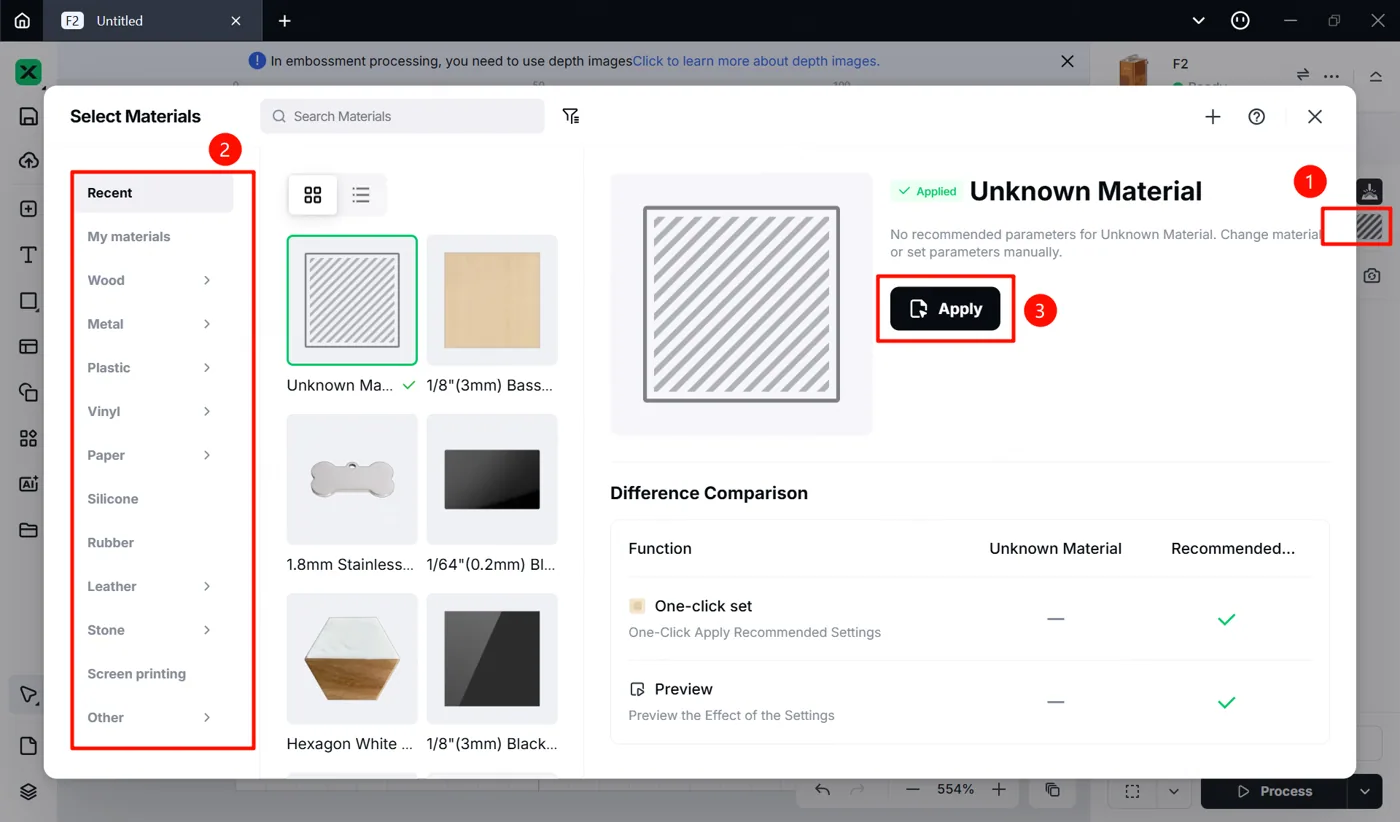Click the filter materials icon
The height and width of the screenshot is (822, 1400).
pos(571,116)
